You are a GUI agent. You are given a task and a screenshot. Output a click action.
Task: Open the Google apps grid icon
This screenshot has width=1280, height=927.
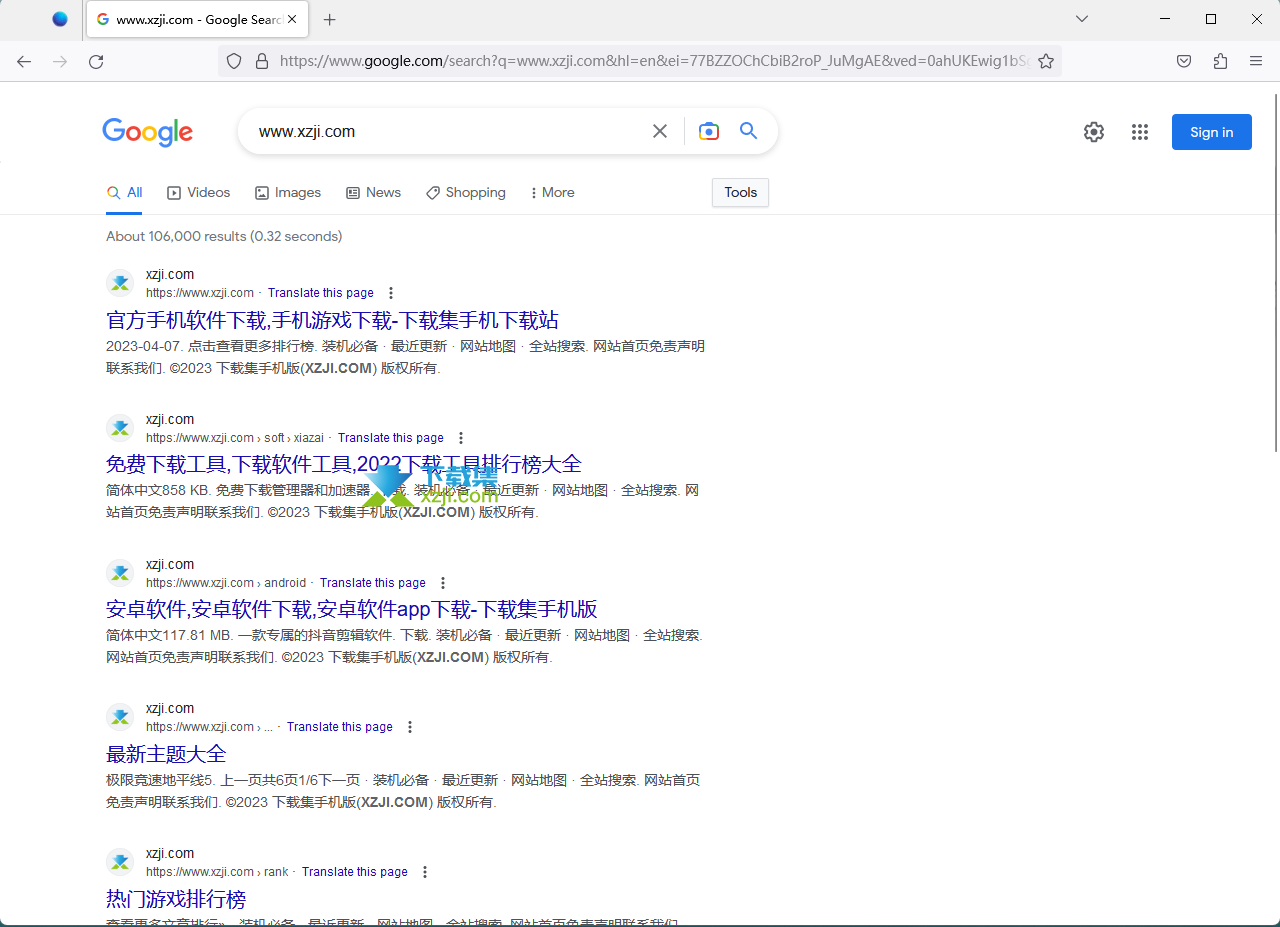(1140, 132)
